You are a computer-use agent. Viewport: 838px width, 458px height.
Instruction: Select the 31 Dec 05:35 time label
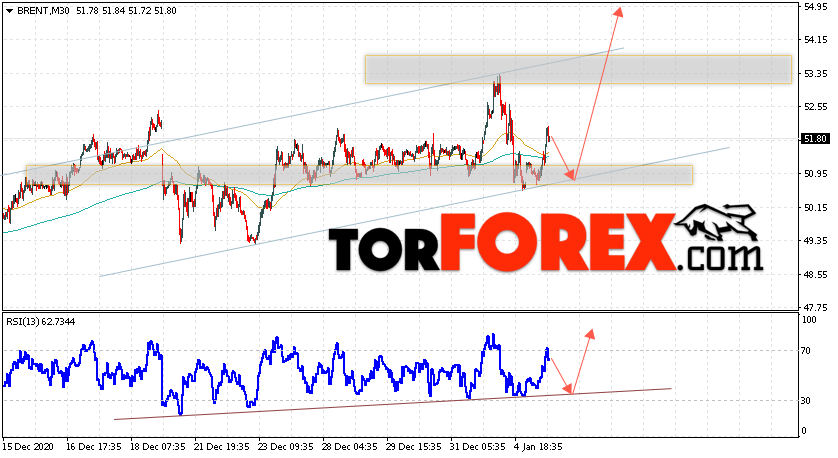(x=479, y=447)
